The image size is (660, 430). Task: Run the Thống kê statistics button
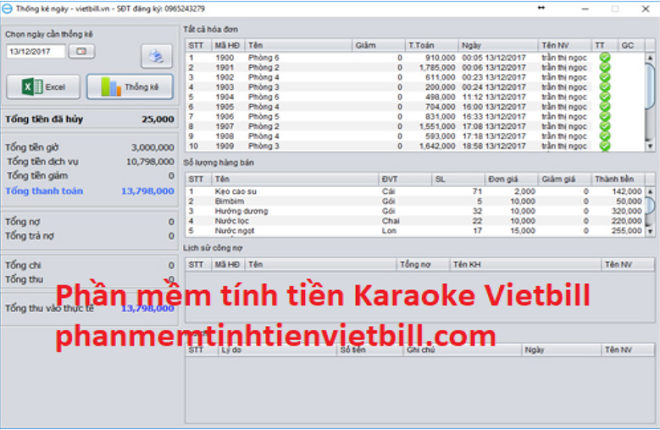click(130, 87)
